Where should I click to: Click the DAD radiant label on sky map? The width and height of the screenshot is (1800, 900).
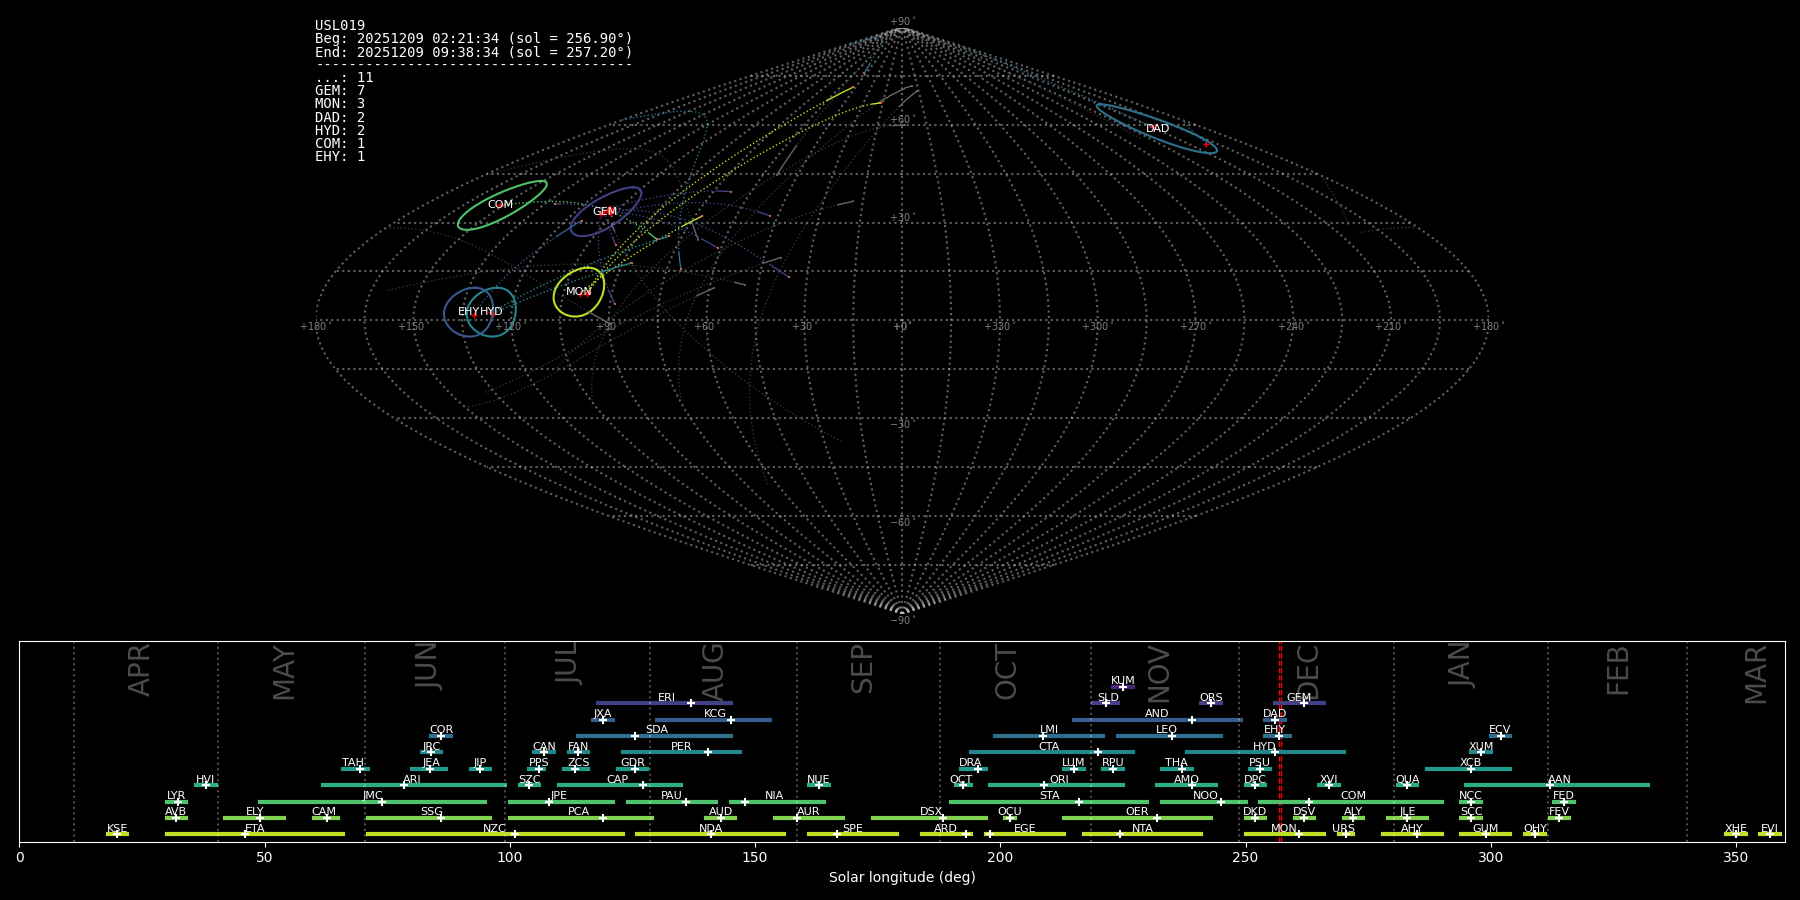pos(1157,129)
